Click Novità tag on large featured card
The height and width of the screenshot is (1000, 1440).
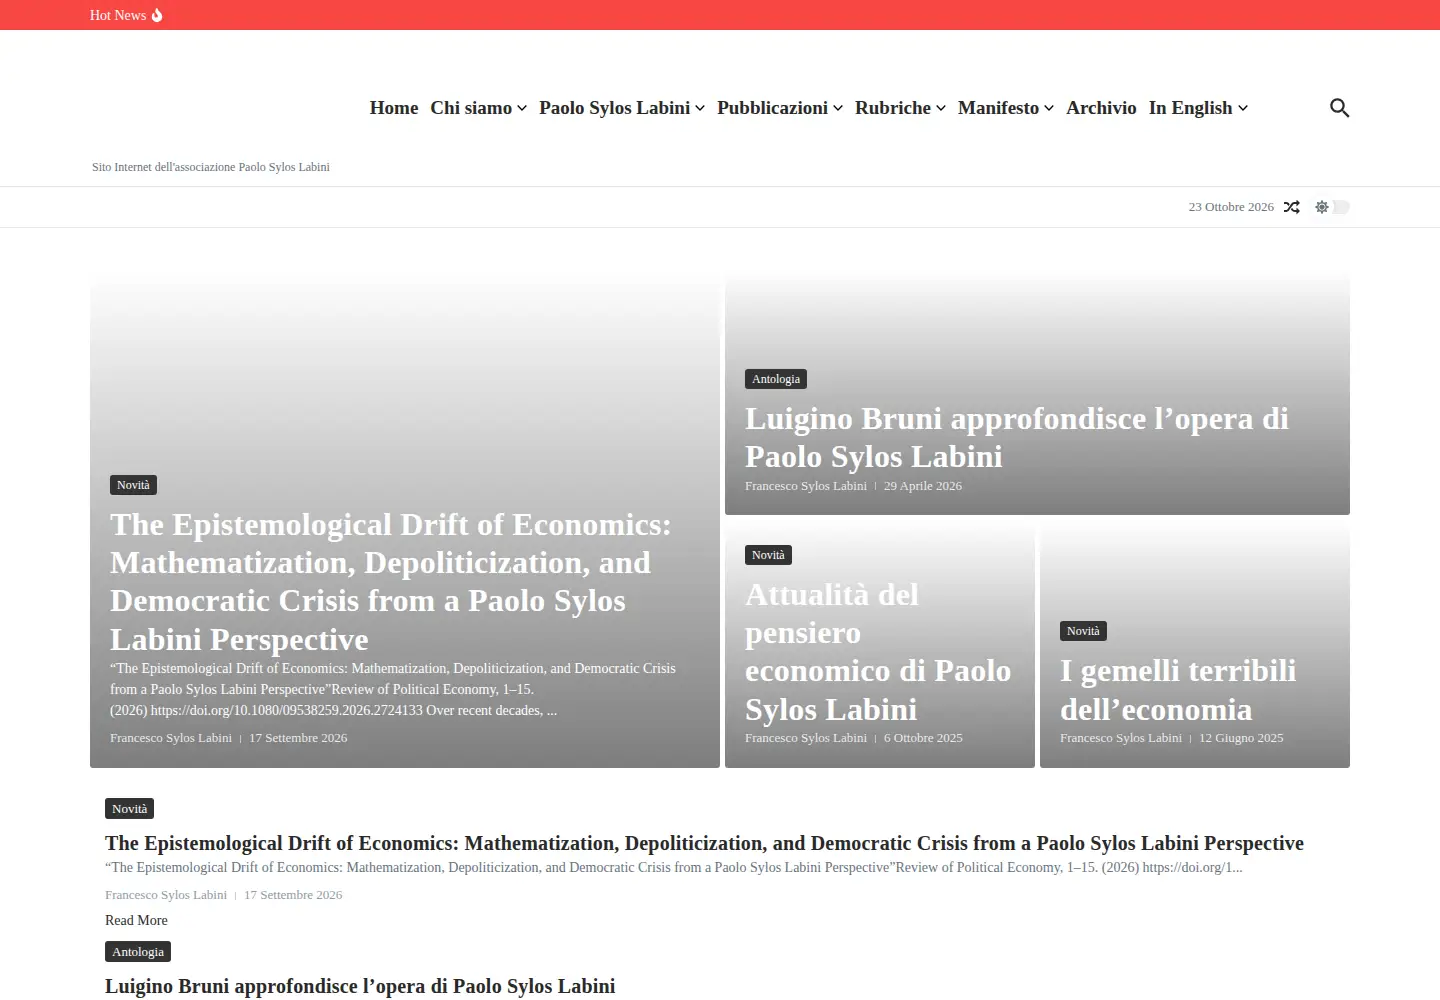pyautogui.click(x=133, y=485)
